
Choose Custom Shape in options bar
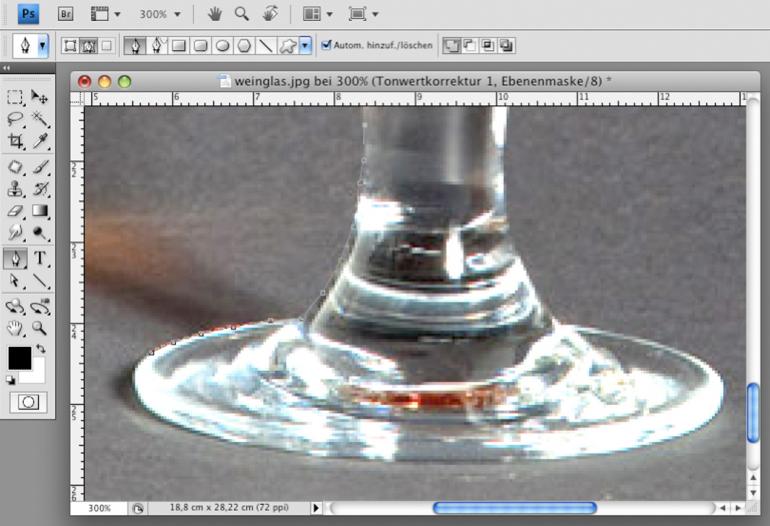(x=288, y=46)
